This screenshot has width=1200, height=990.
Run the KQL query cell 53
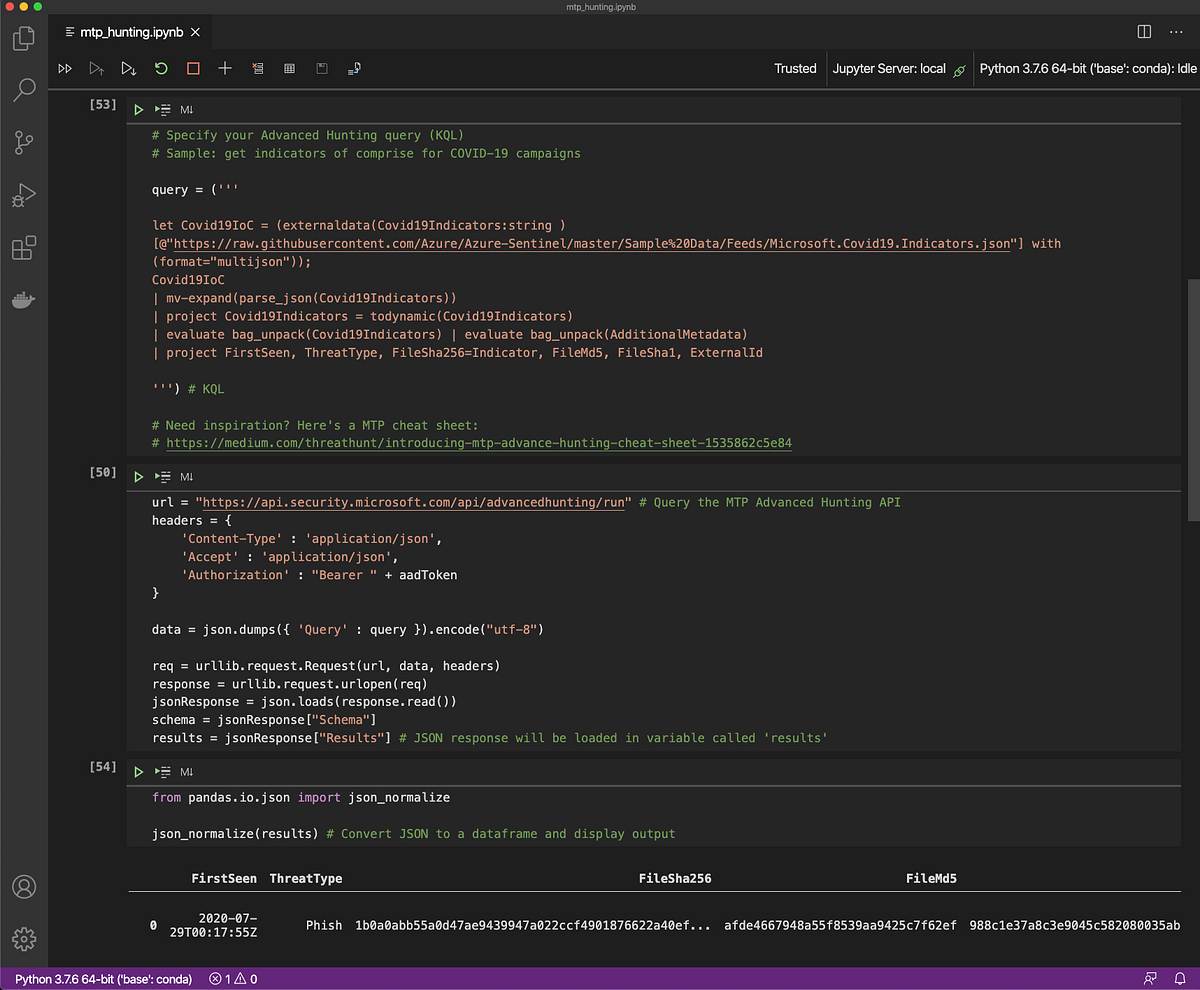(138, 109)
